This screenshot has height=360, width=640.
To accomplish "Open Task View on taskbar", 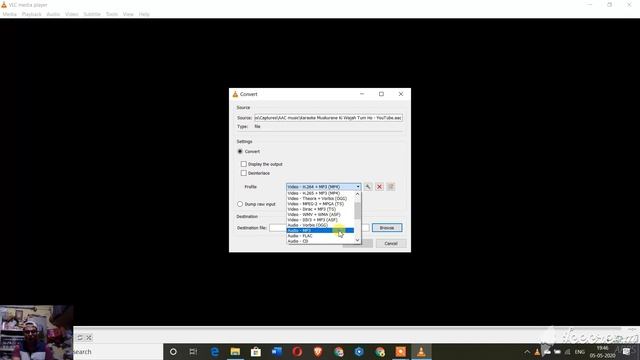I will point(193,351).
